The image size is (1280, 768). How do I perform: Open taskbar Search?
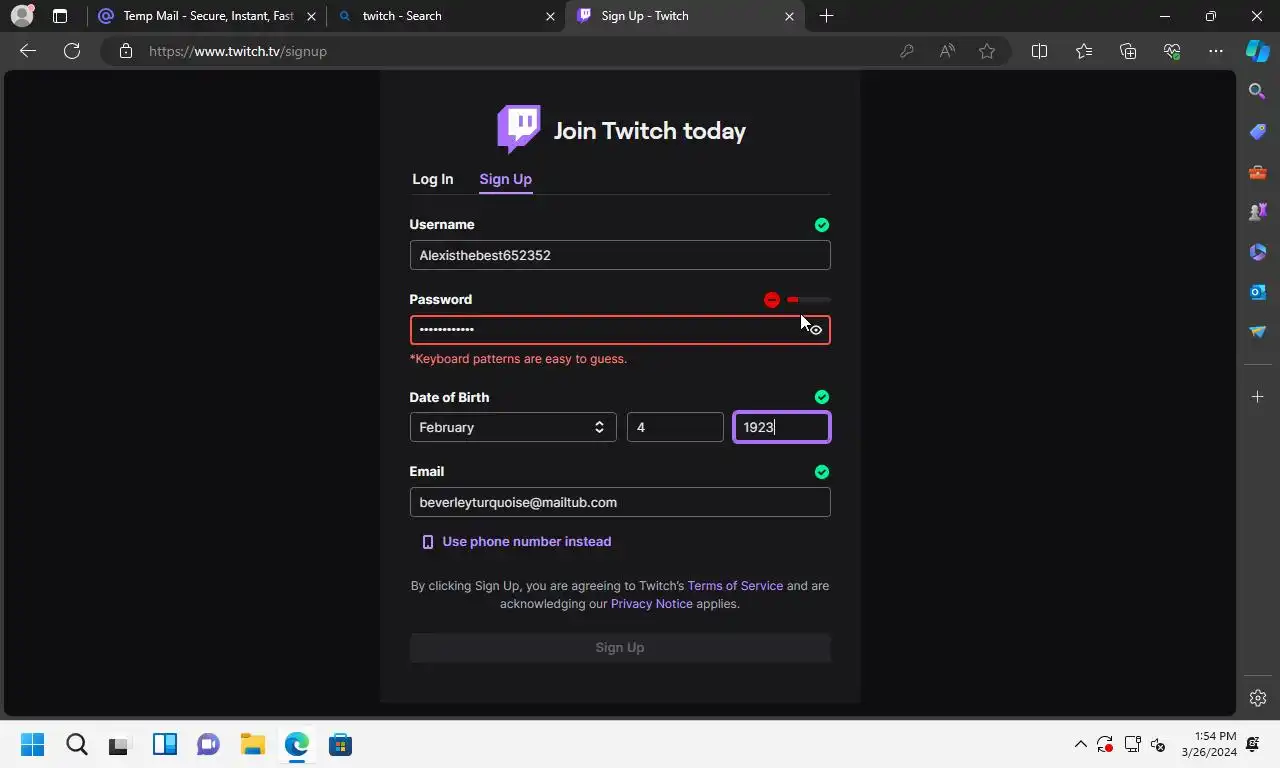click(77, 745)
